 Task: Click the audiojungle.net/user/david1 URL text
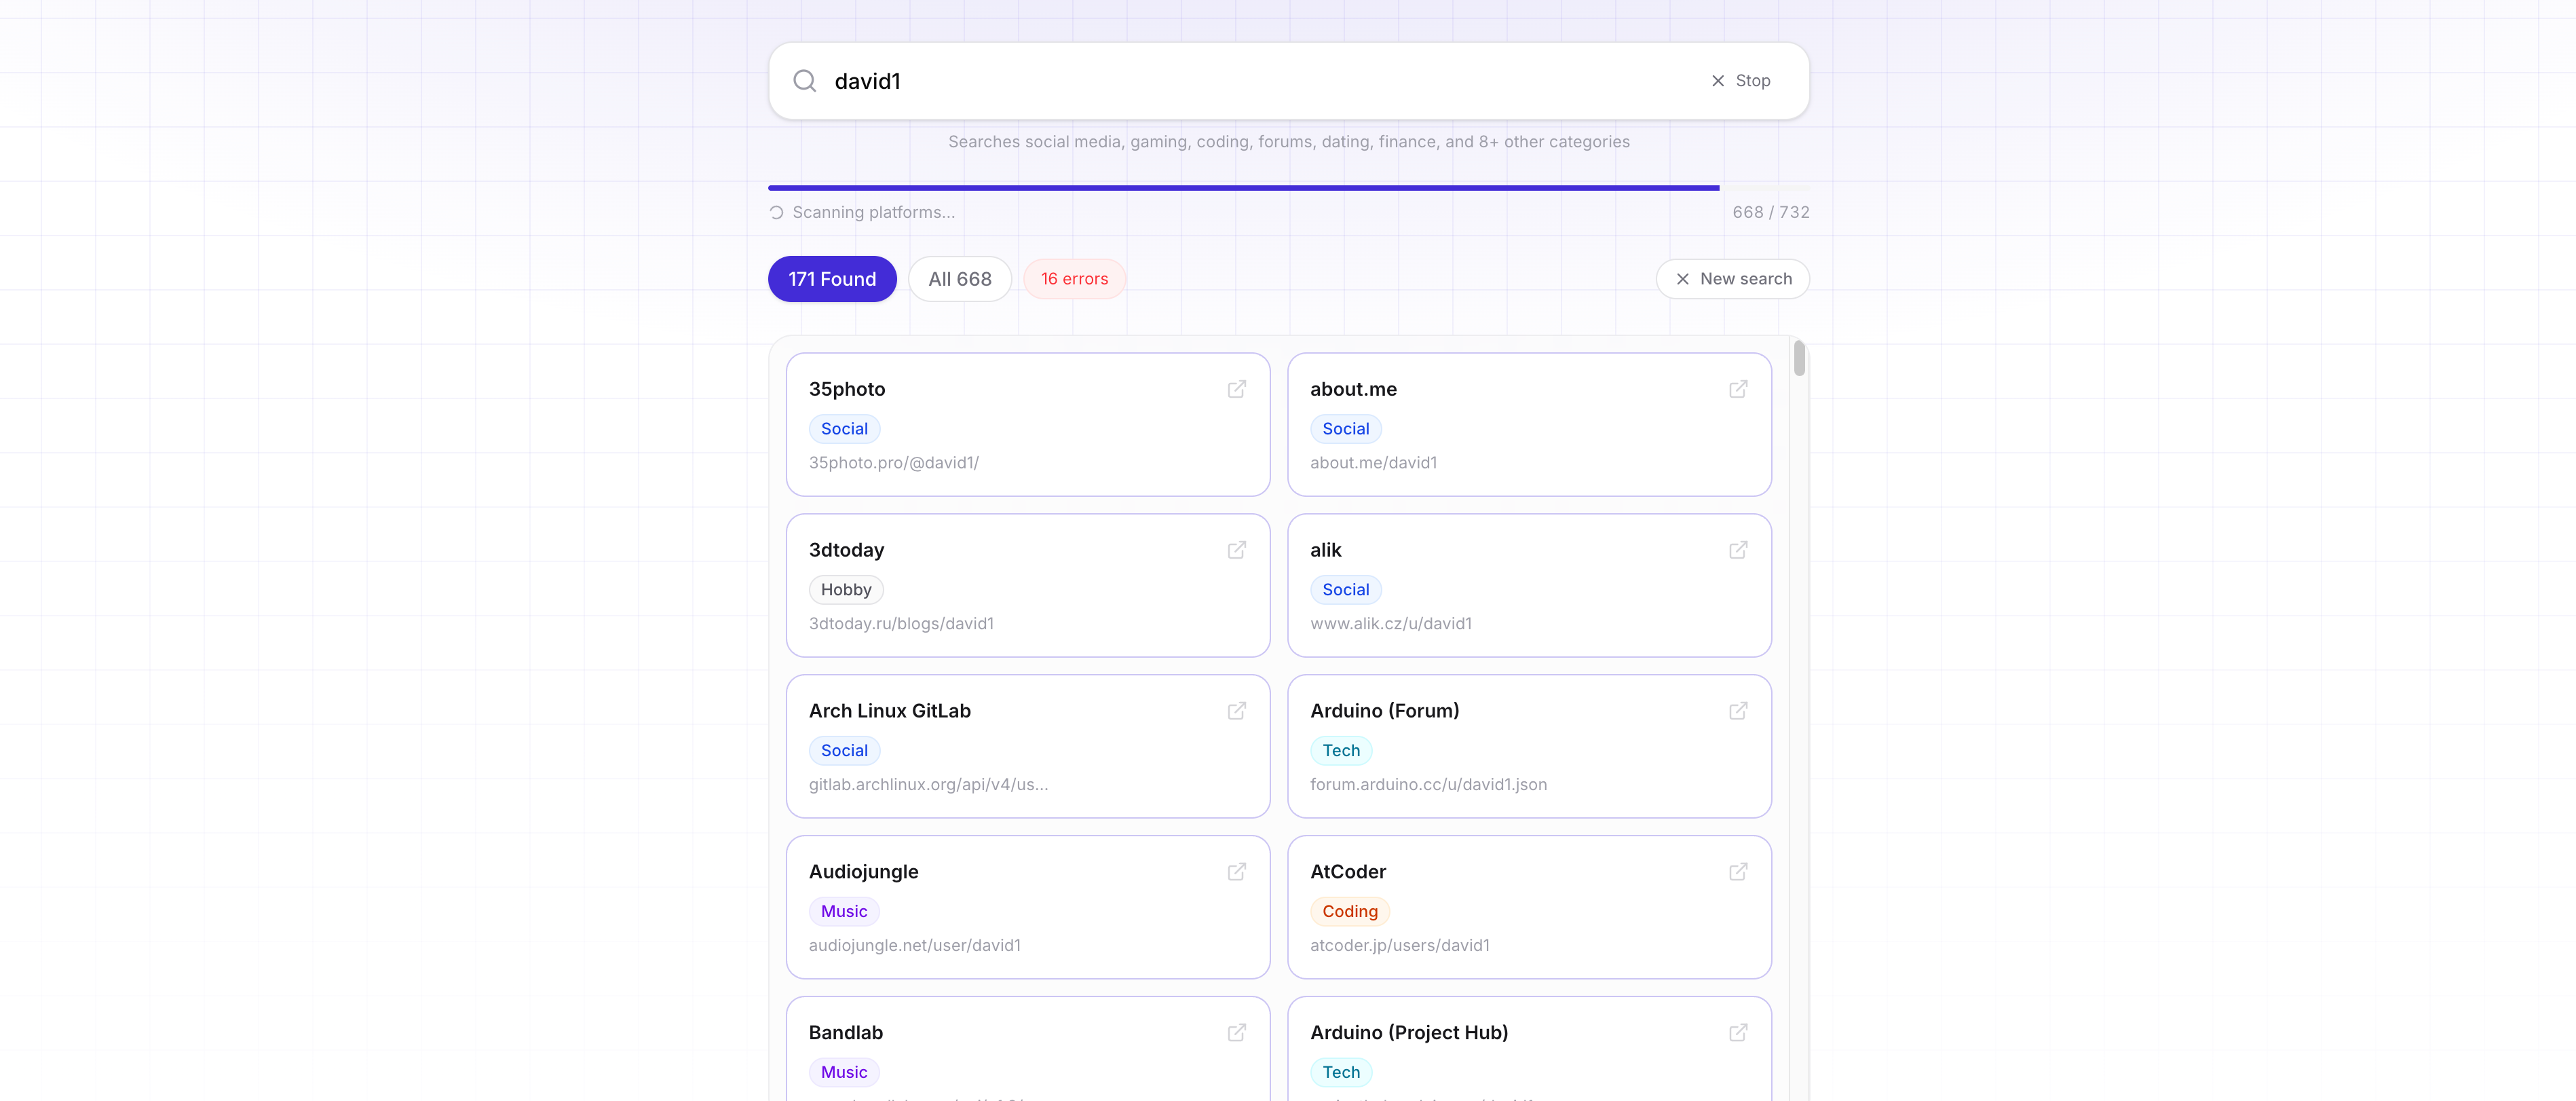click(x=914, y=946)
